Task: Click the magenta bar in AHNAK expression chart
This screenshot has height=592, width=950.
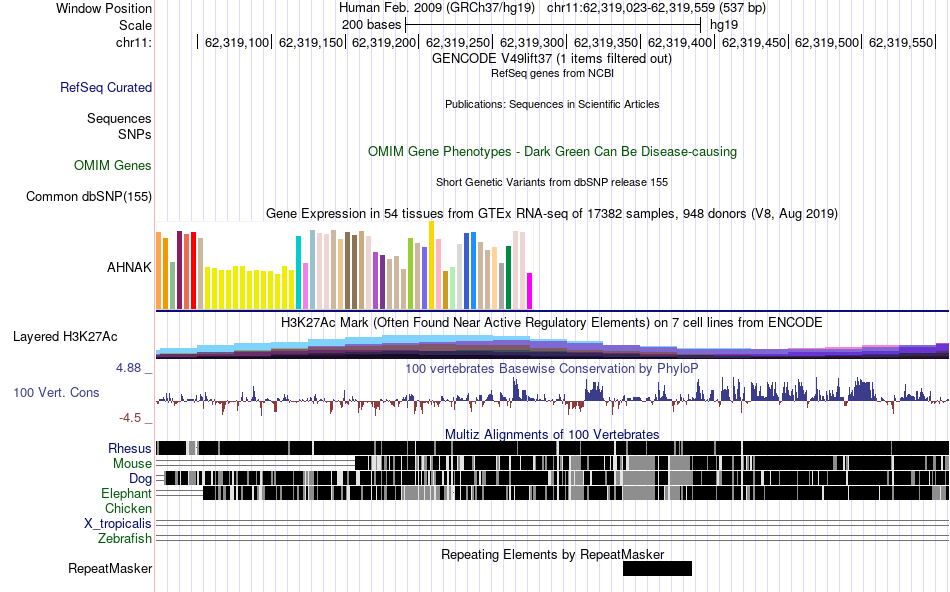Action: point(530,291)
